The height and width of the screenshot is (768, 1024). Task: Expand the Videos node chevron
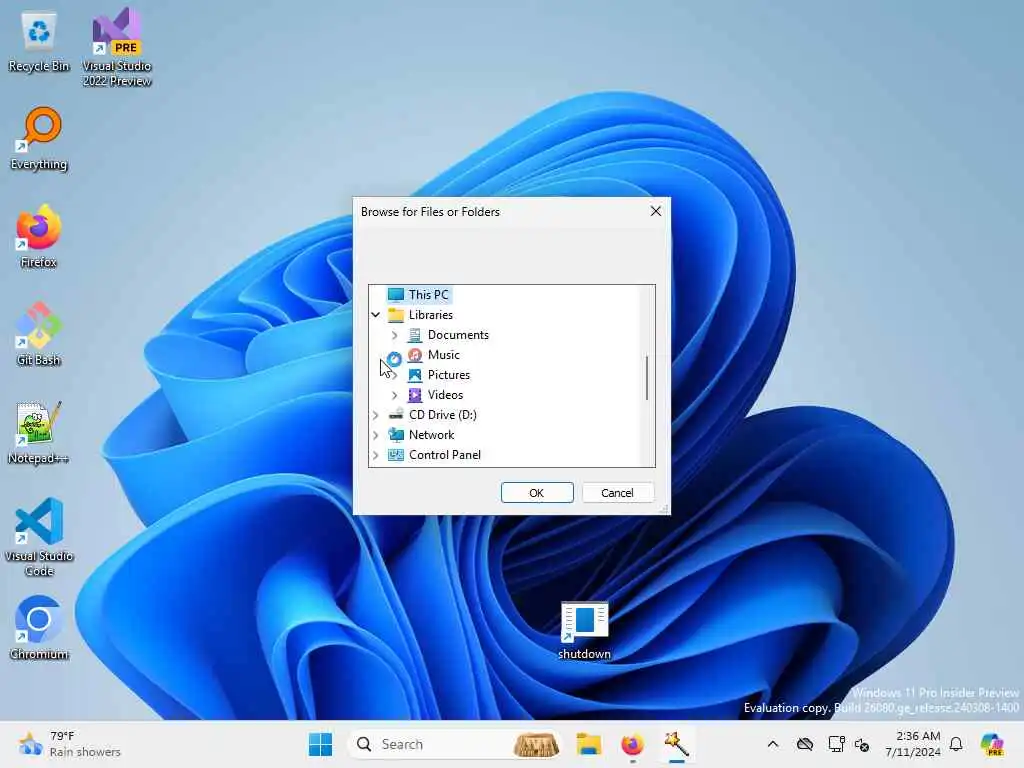[x=394, y=395]
